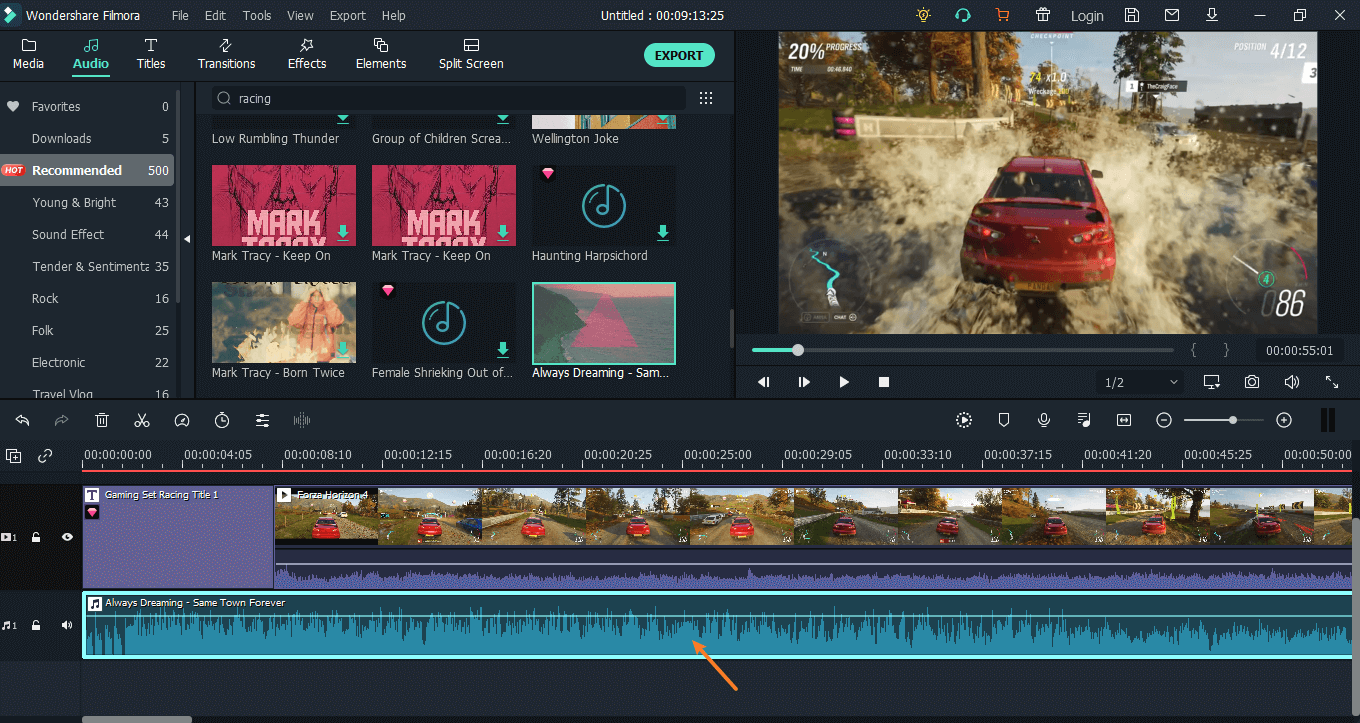1360x723 pixels.
Task: Select Mark Tracy - Born Twice thumbnail
Action: point(284,322)
